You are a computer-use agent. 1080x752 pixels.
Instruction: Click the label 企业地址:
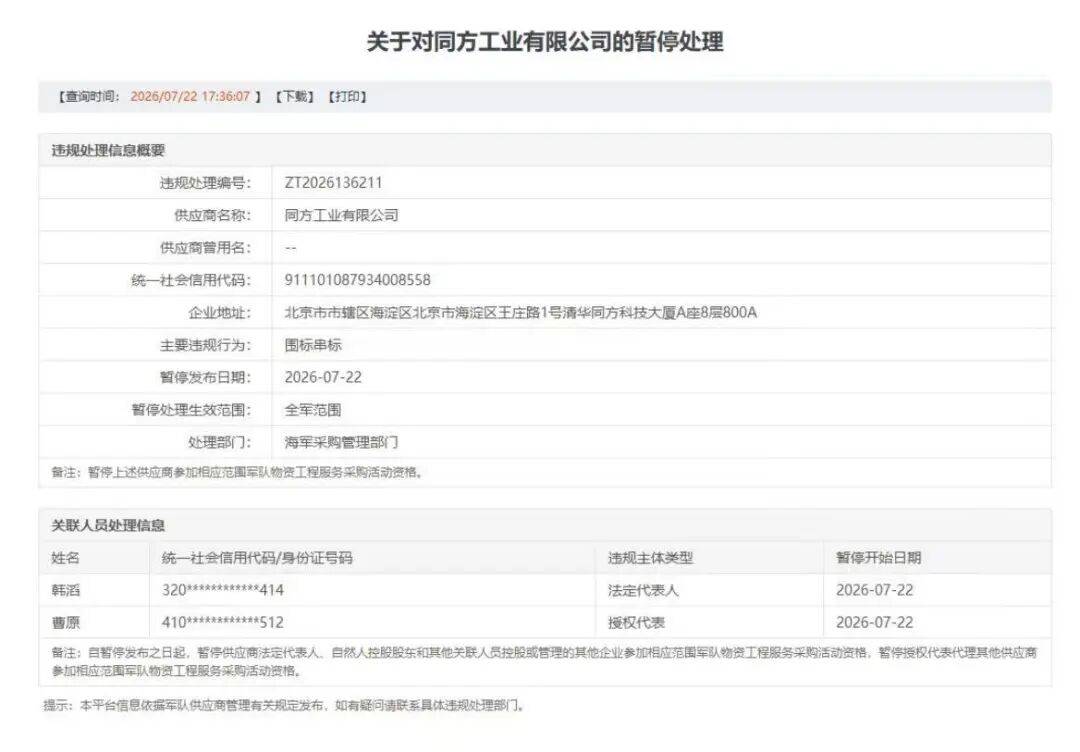[x=220, y=312]
